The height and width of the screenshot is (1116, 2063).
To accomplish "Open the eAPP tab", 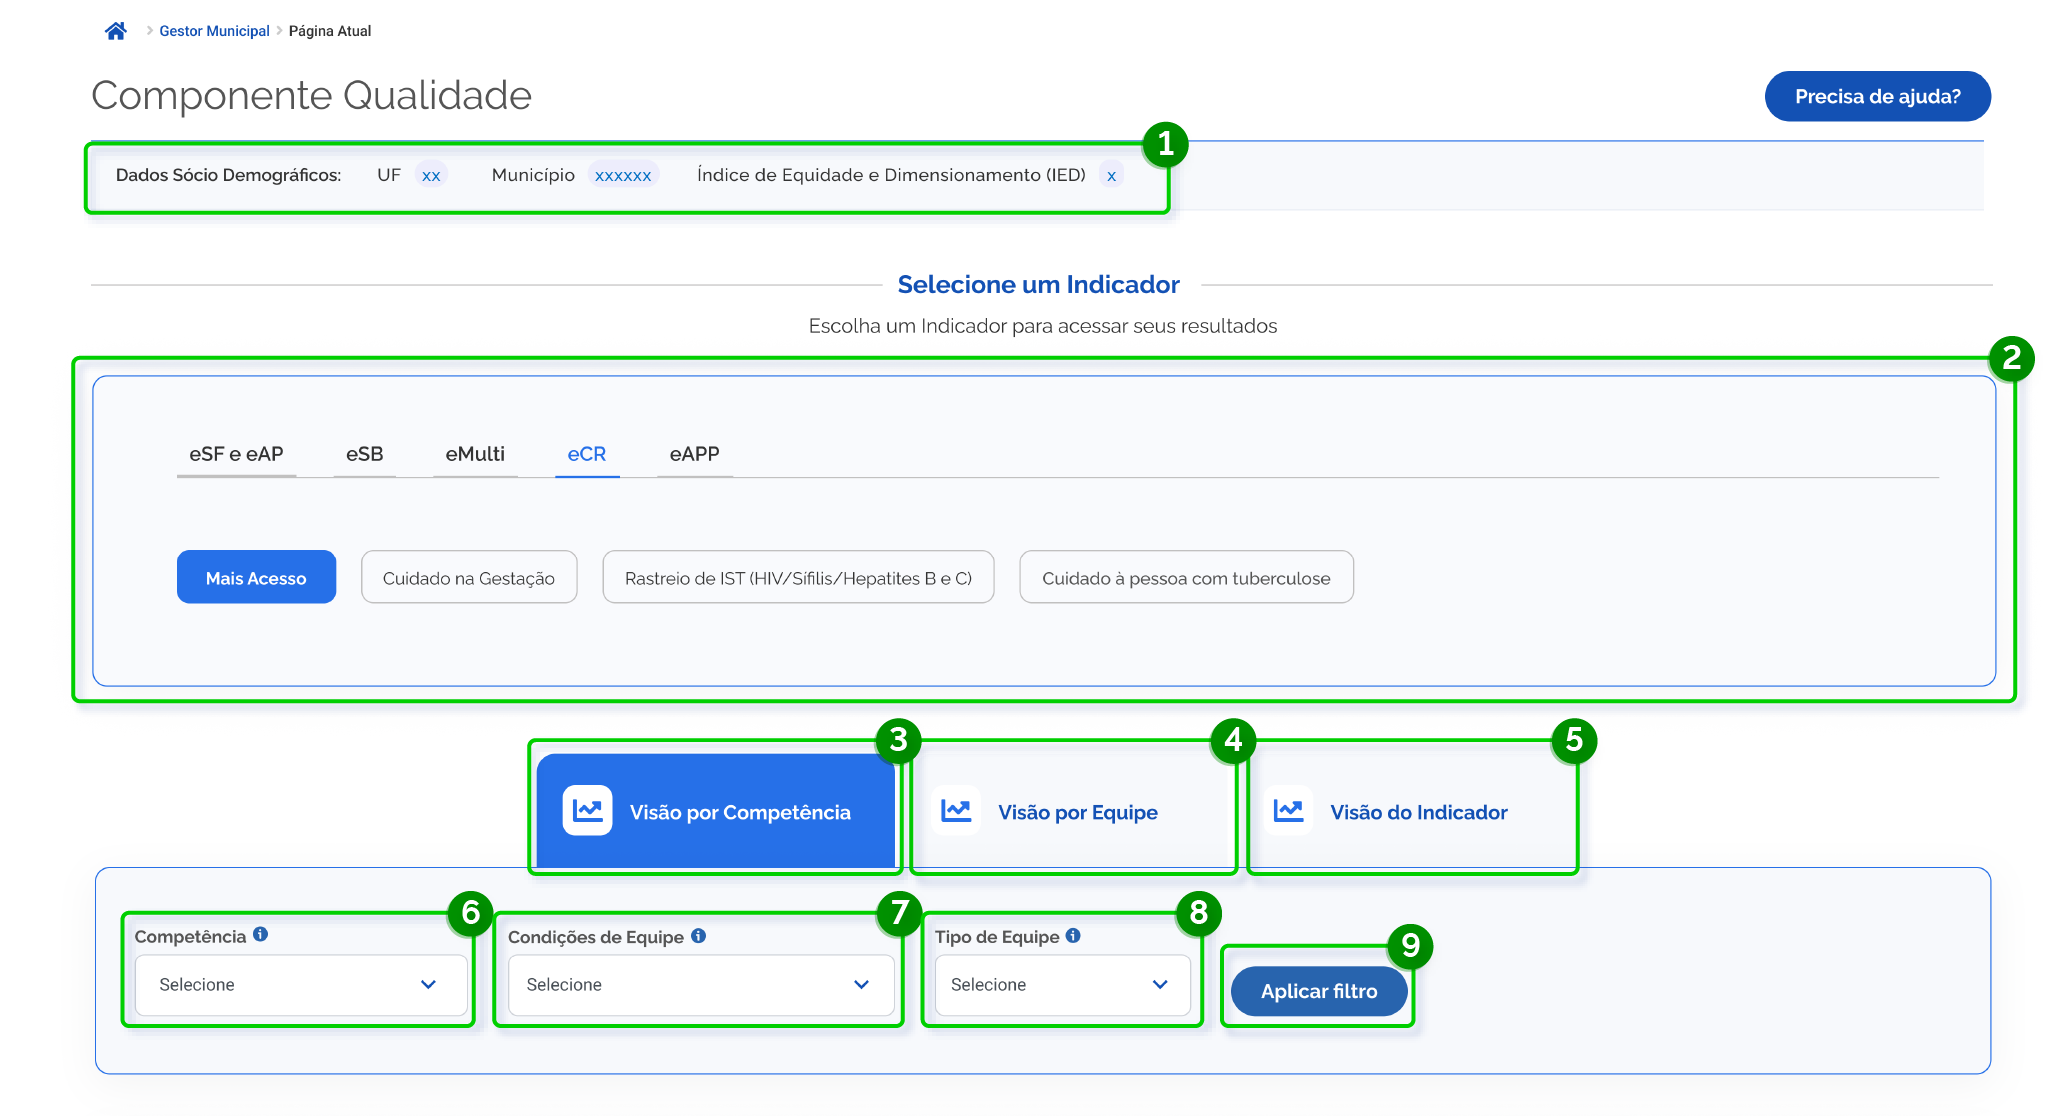I will pyautogui.click(x=694, y=454).
